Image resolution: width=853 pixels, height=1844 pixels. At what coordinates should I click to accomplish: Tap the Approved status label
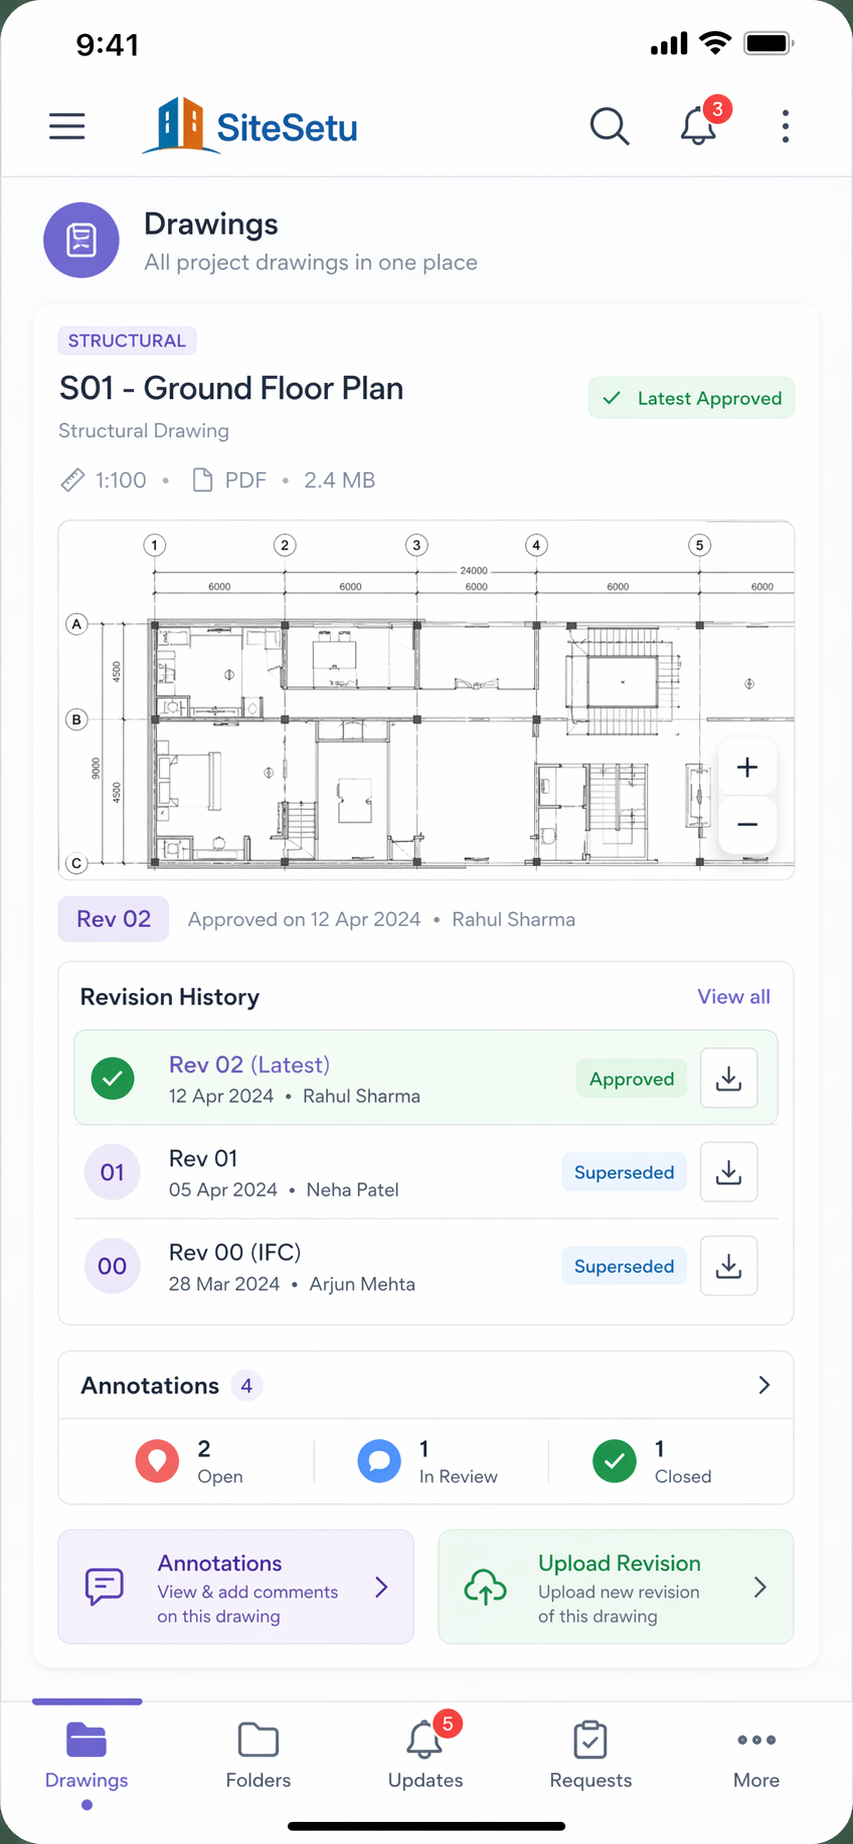click(x=631, y=1079)
